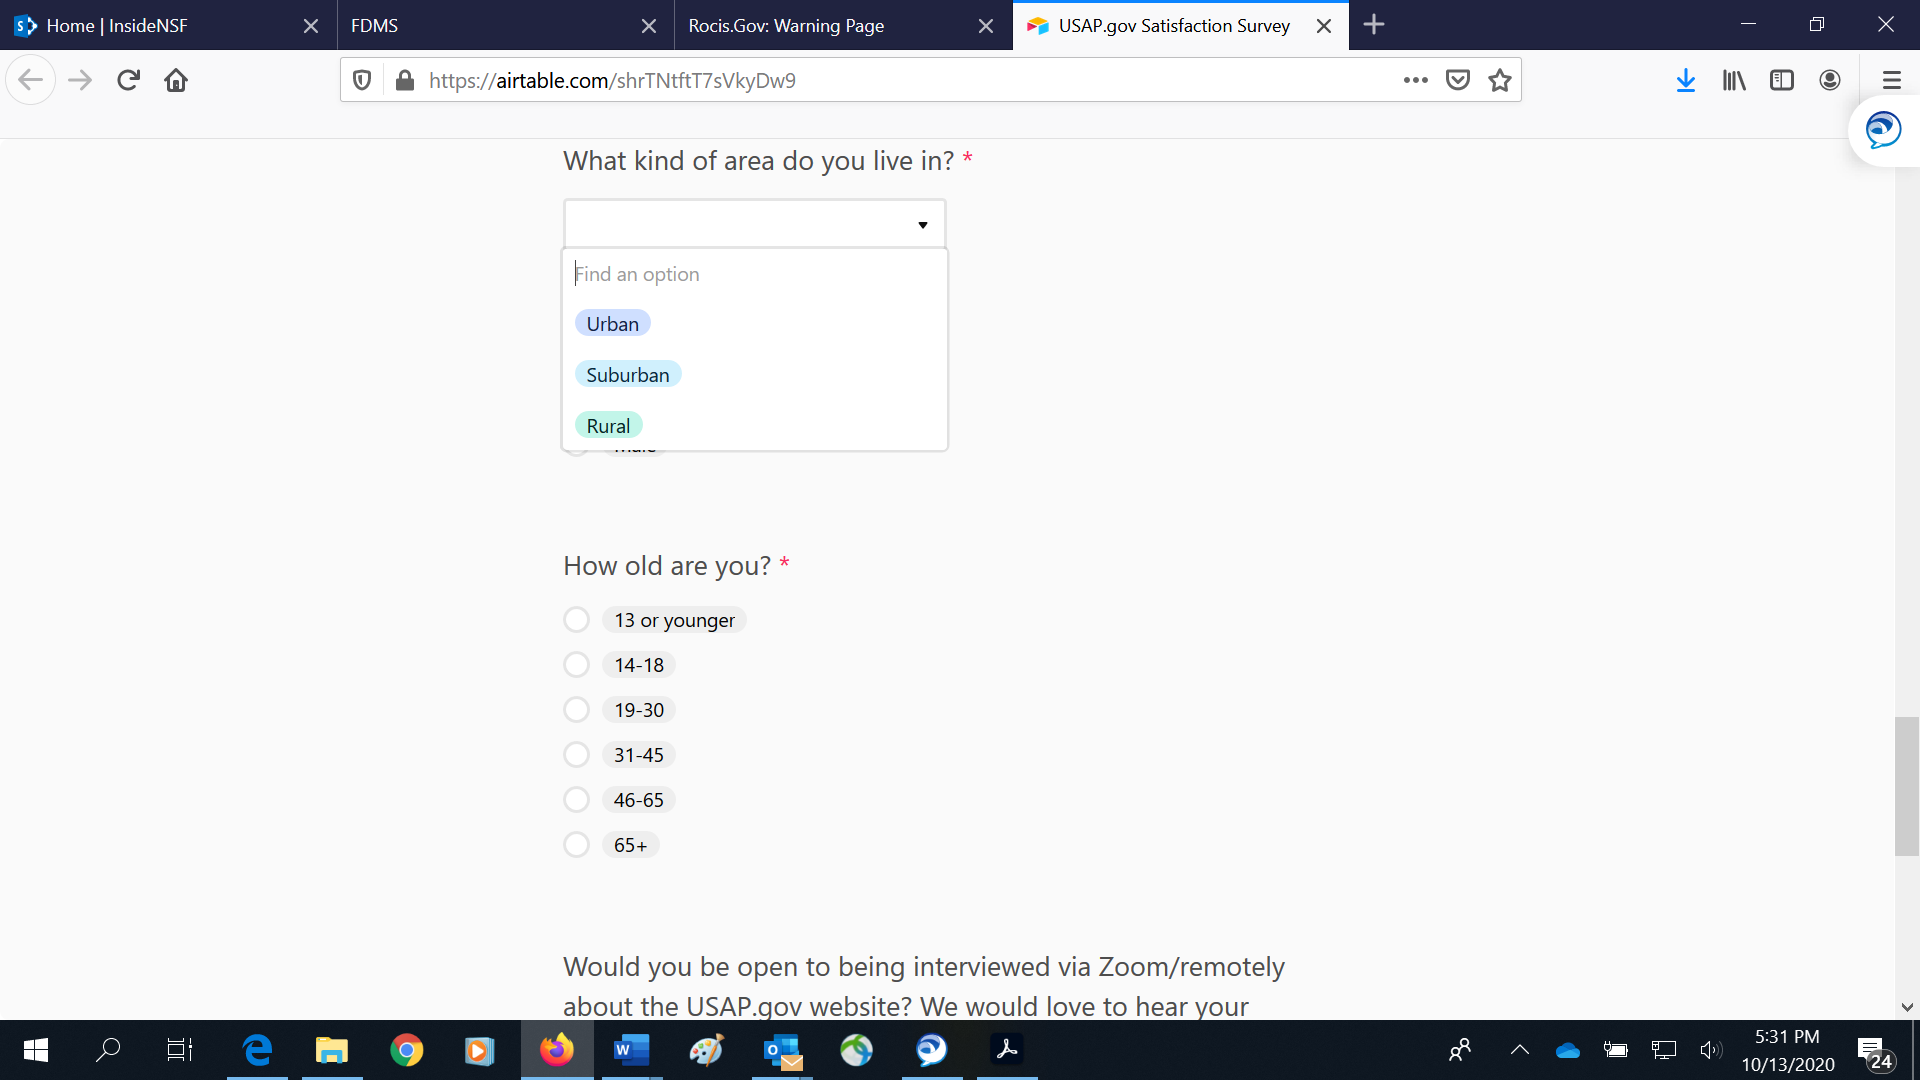
Task: Bookmark this page with the star icon
Action: click(x=1499, y=80)
